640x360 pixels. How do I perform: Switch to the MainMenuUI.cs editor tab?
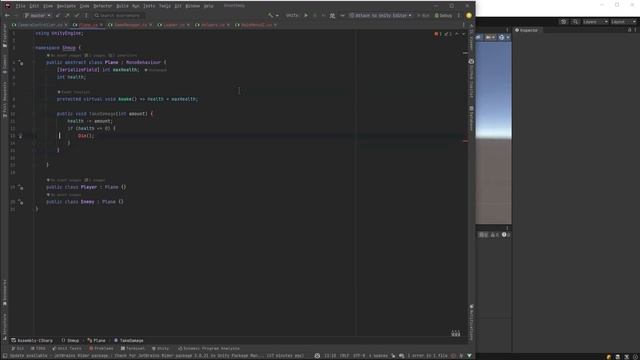256,25
